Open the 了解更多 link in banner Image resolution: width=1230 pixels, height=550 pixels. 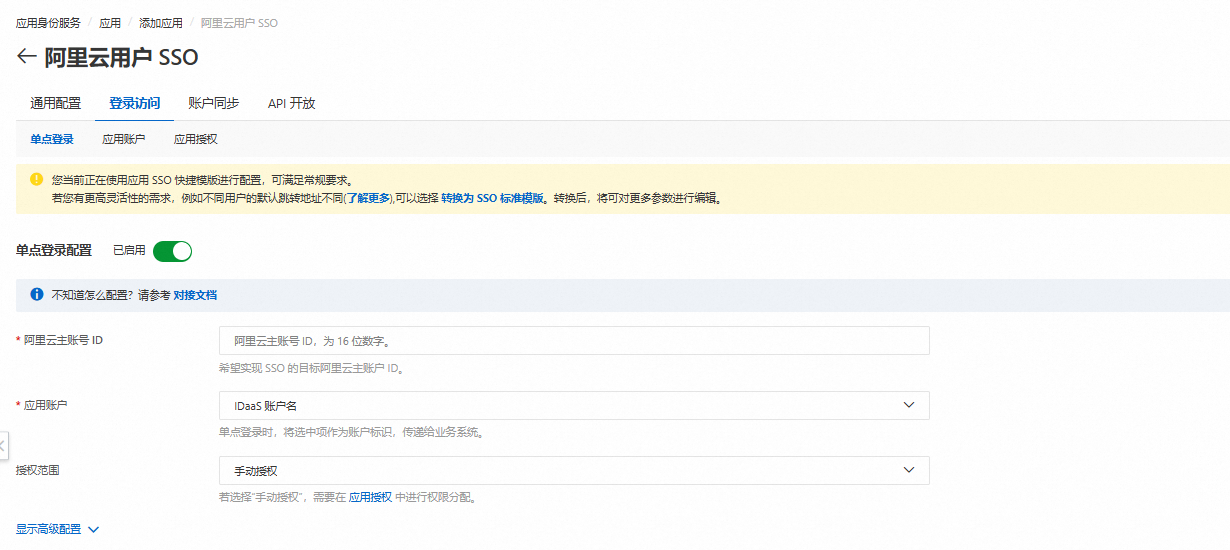point(368,198)
